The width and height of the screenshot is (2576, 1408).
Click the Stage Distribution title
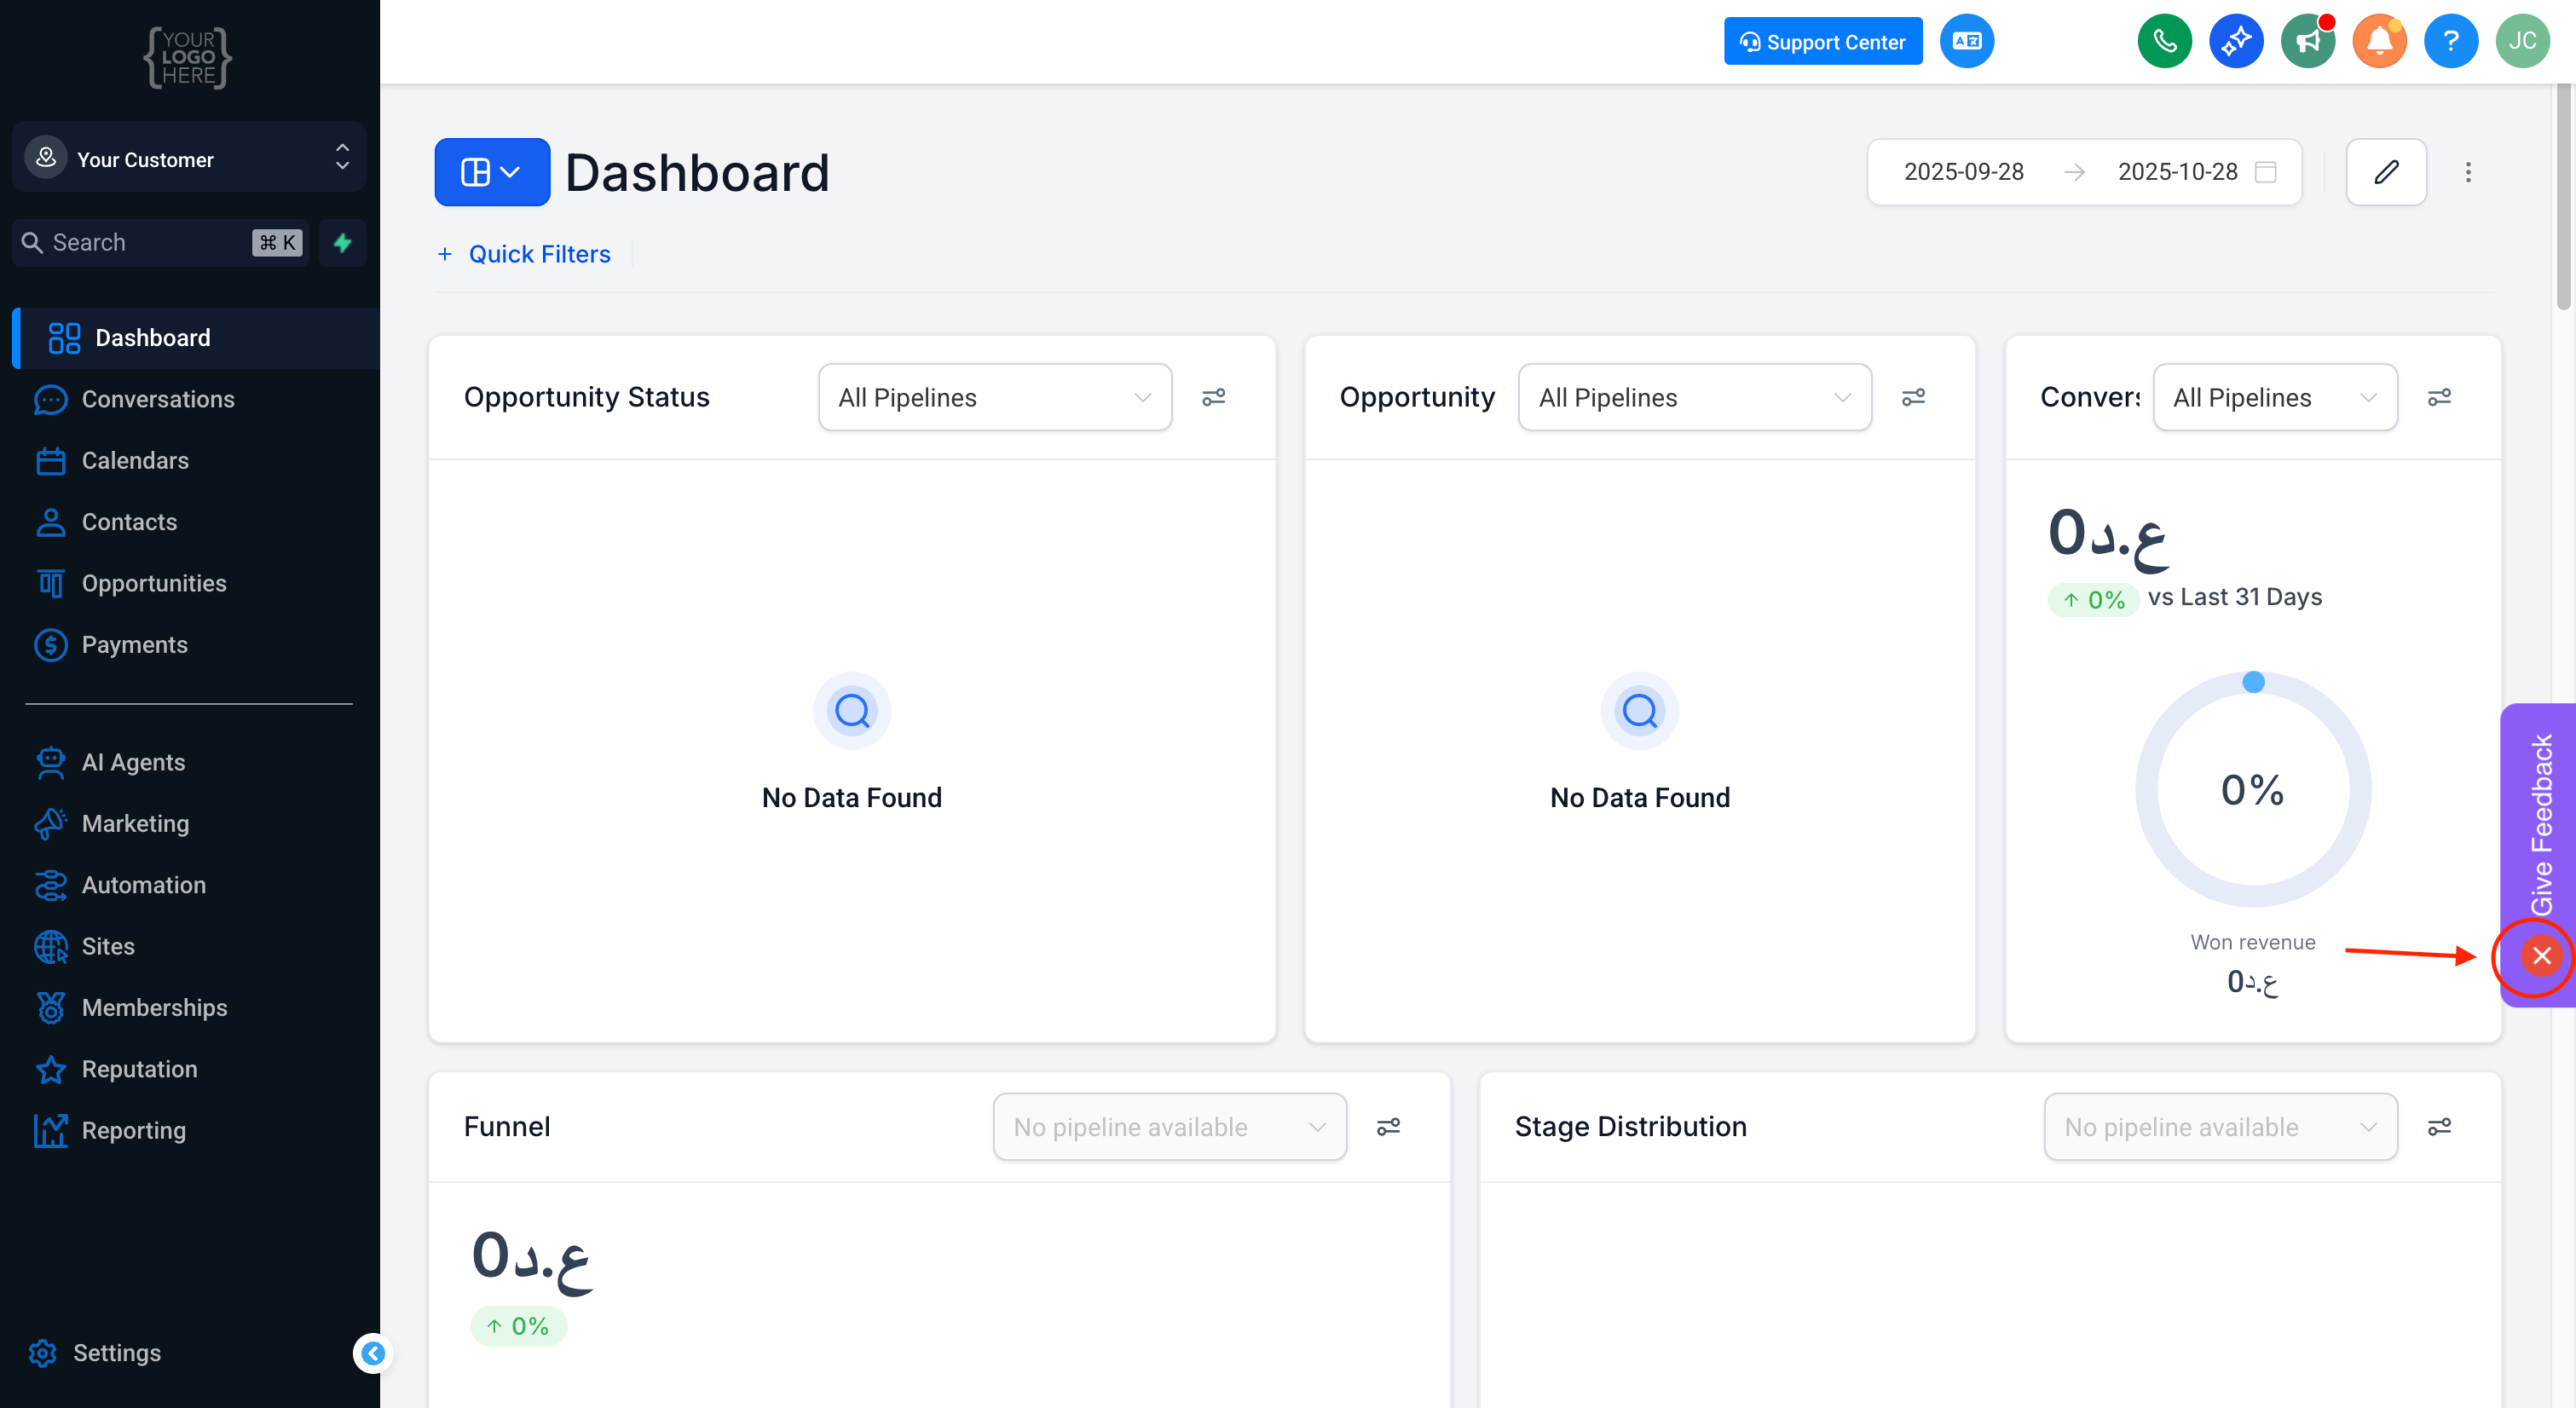pyautogui.click(x=1630, y=1127)
